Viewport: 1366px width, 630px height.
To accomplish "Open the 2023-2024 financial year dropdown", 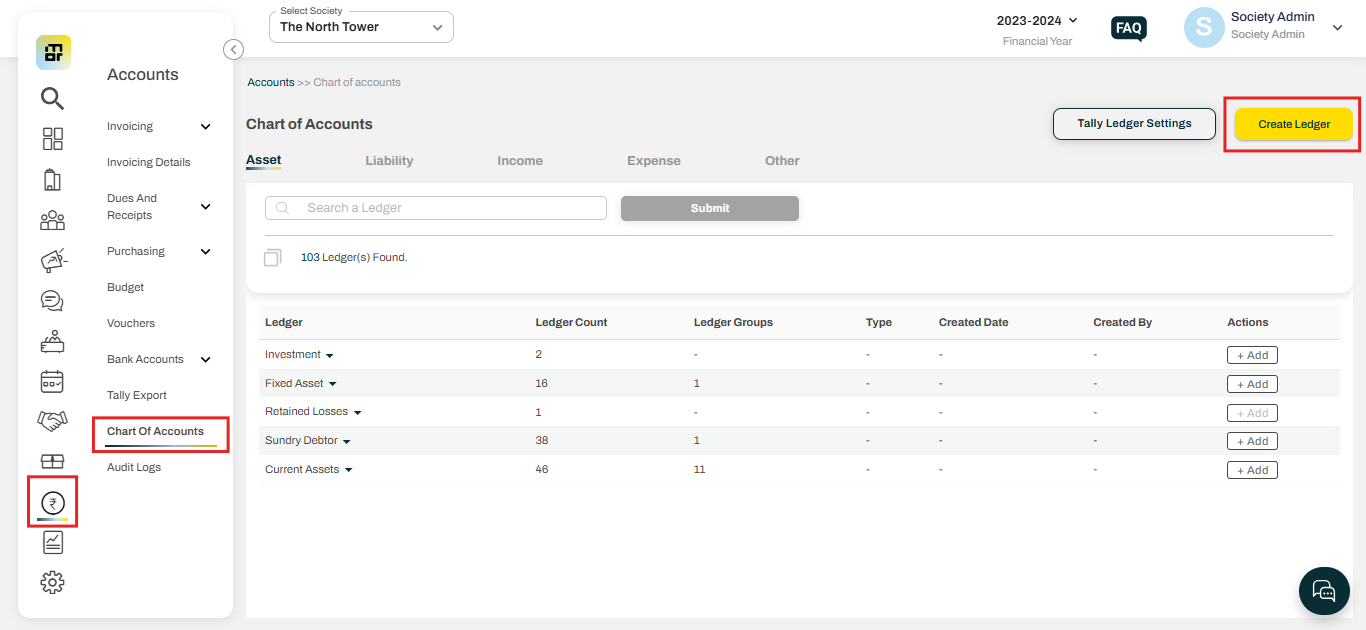I will 1037,20.
